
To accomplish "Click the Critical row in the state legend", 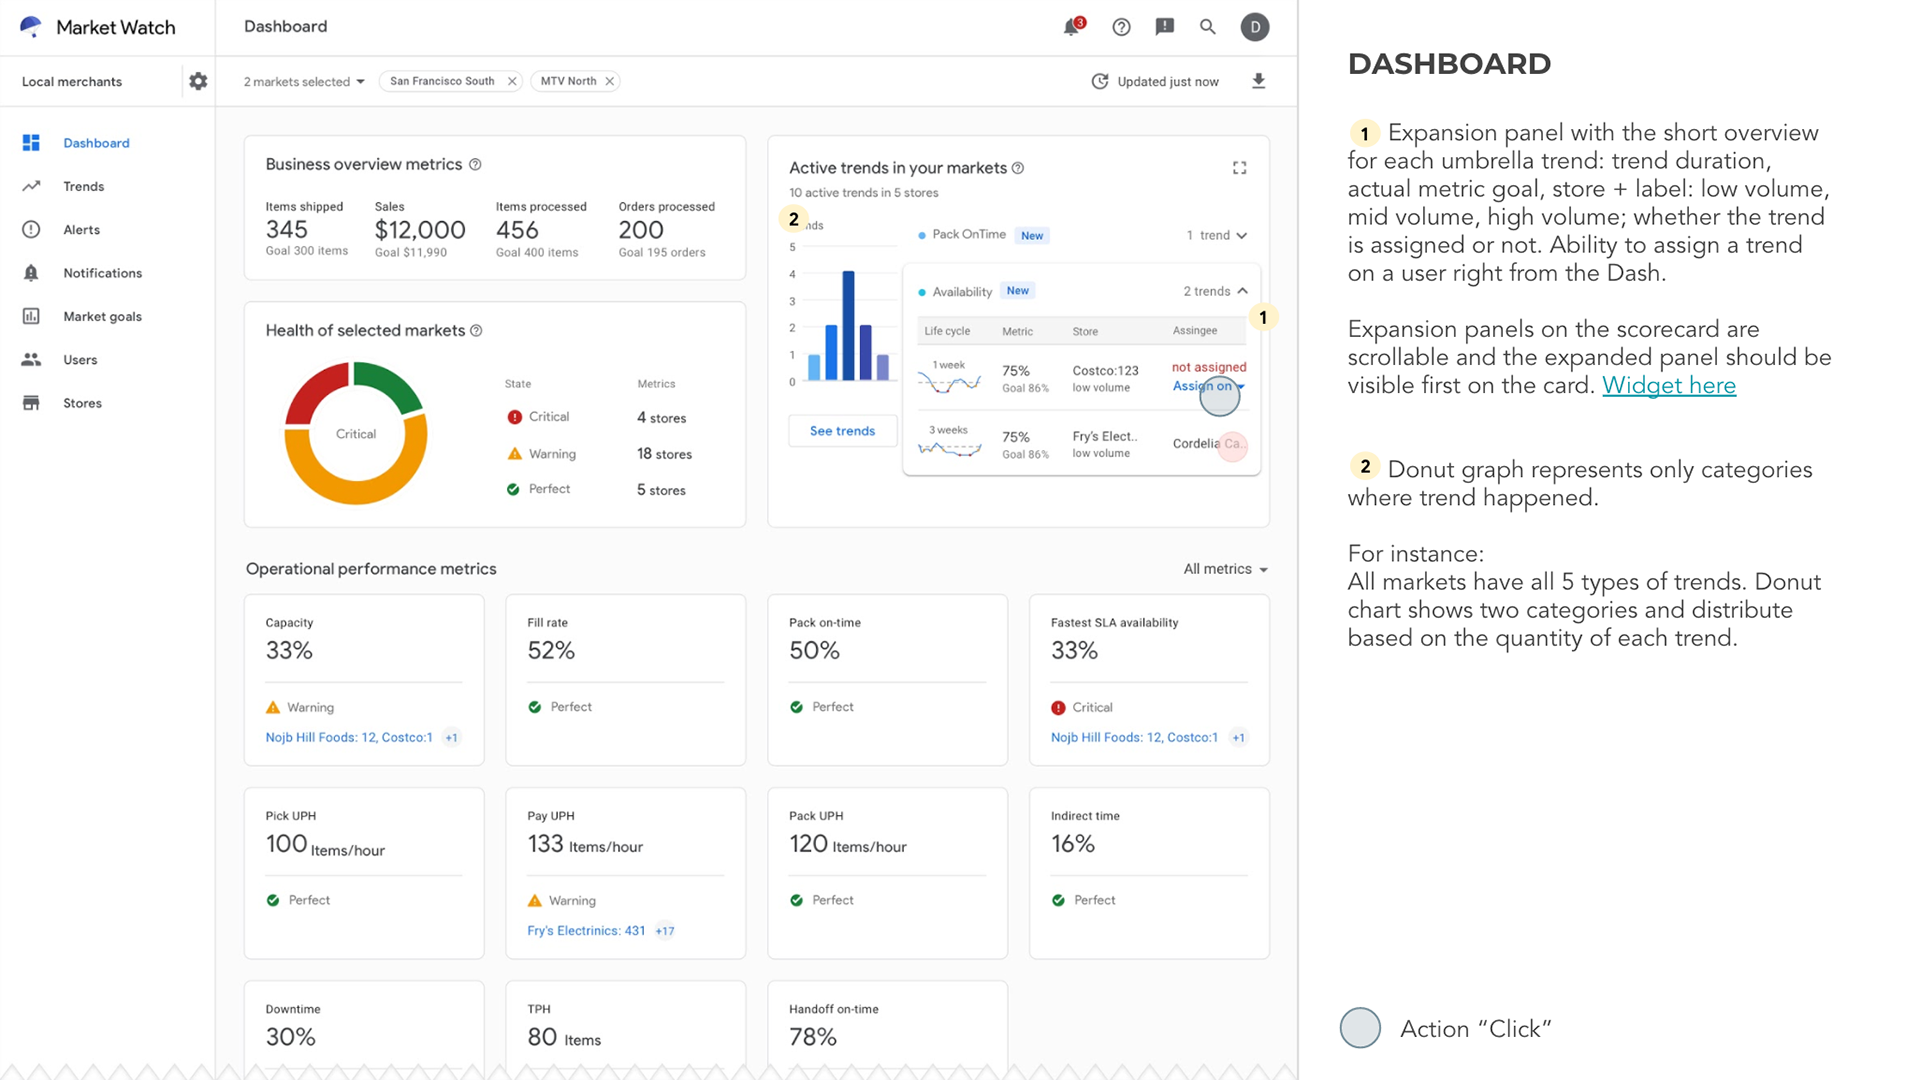I will tap(596, 417).
